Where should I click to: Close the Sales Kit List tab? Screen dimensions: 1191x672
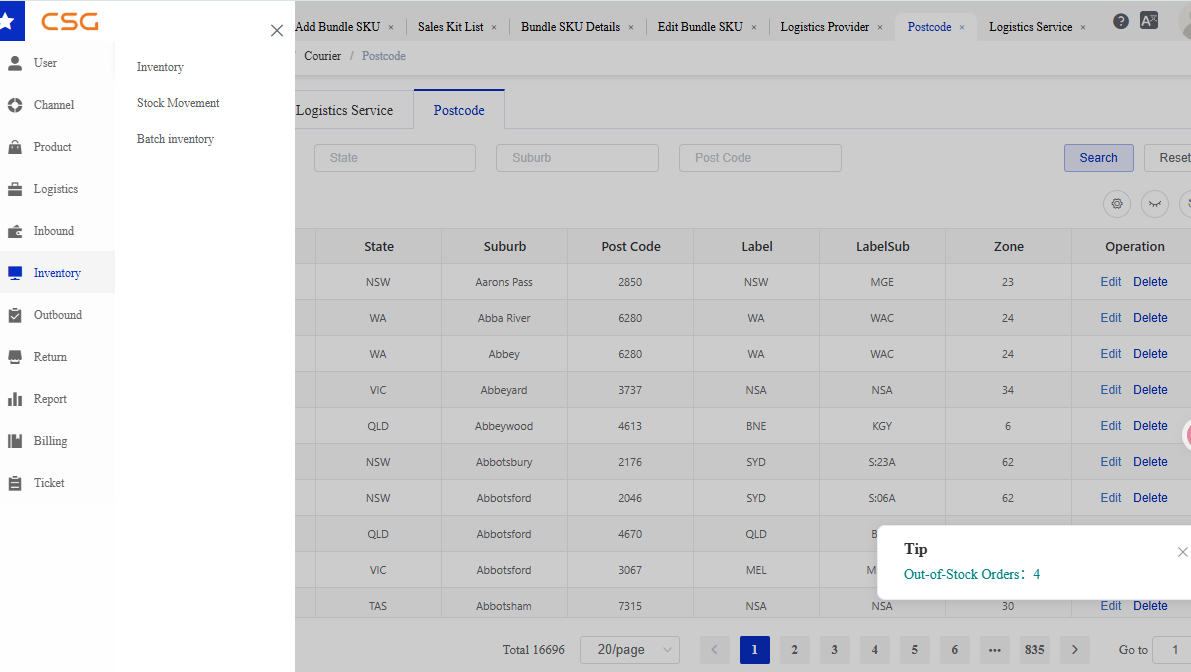[x=494, y=27]
